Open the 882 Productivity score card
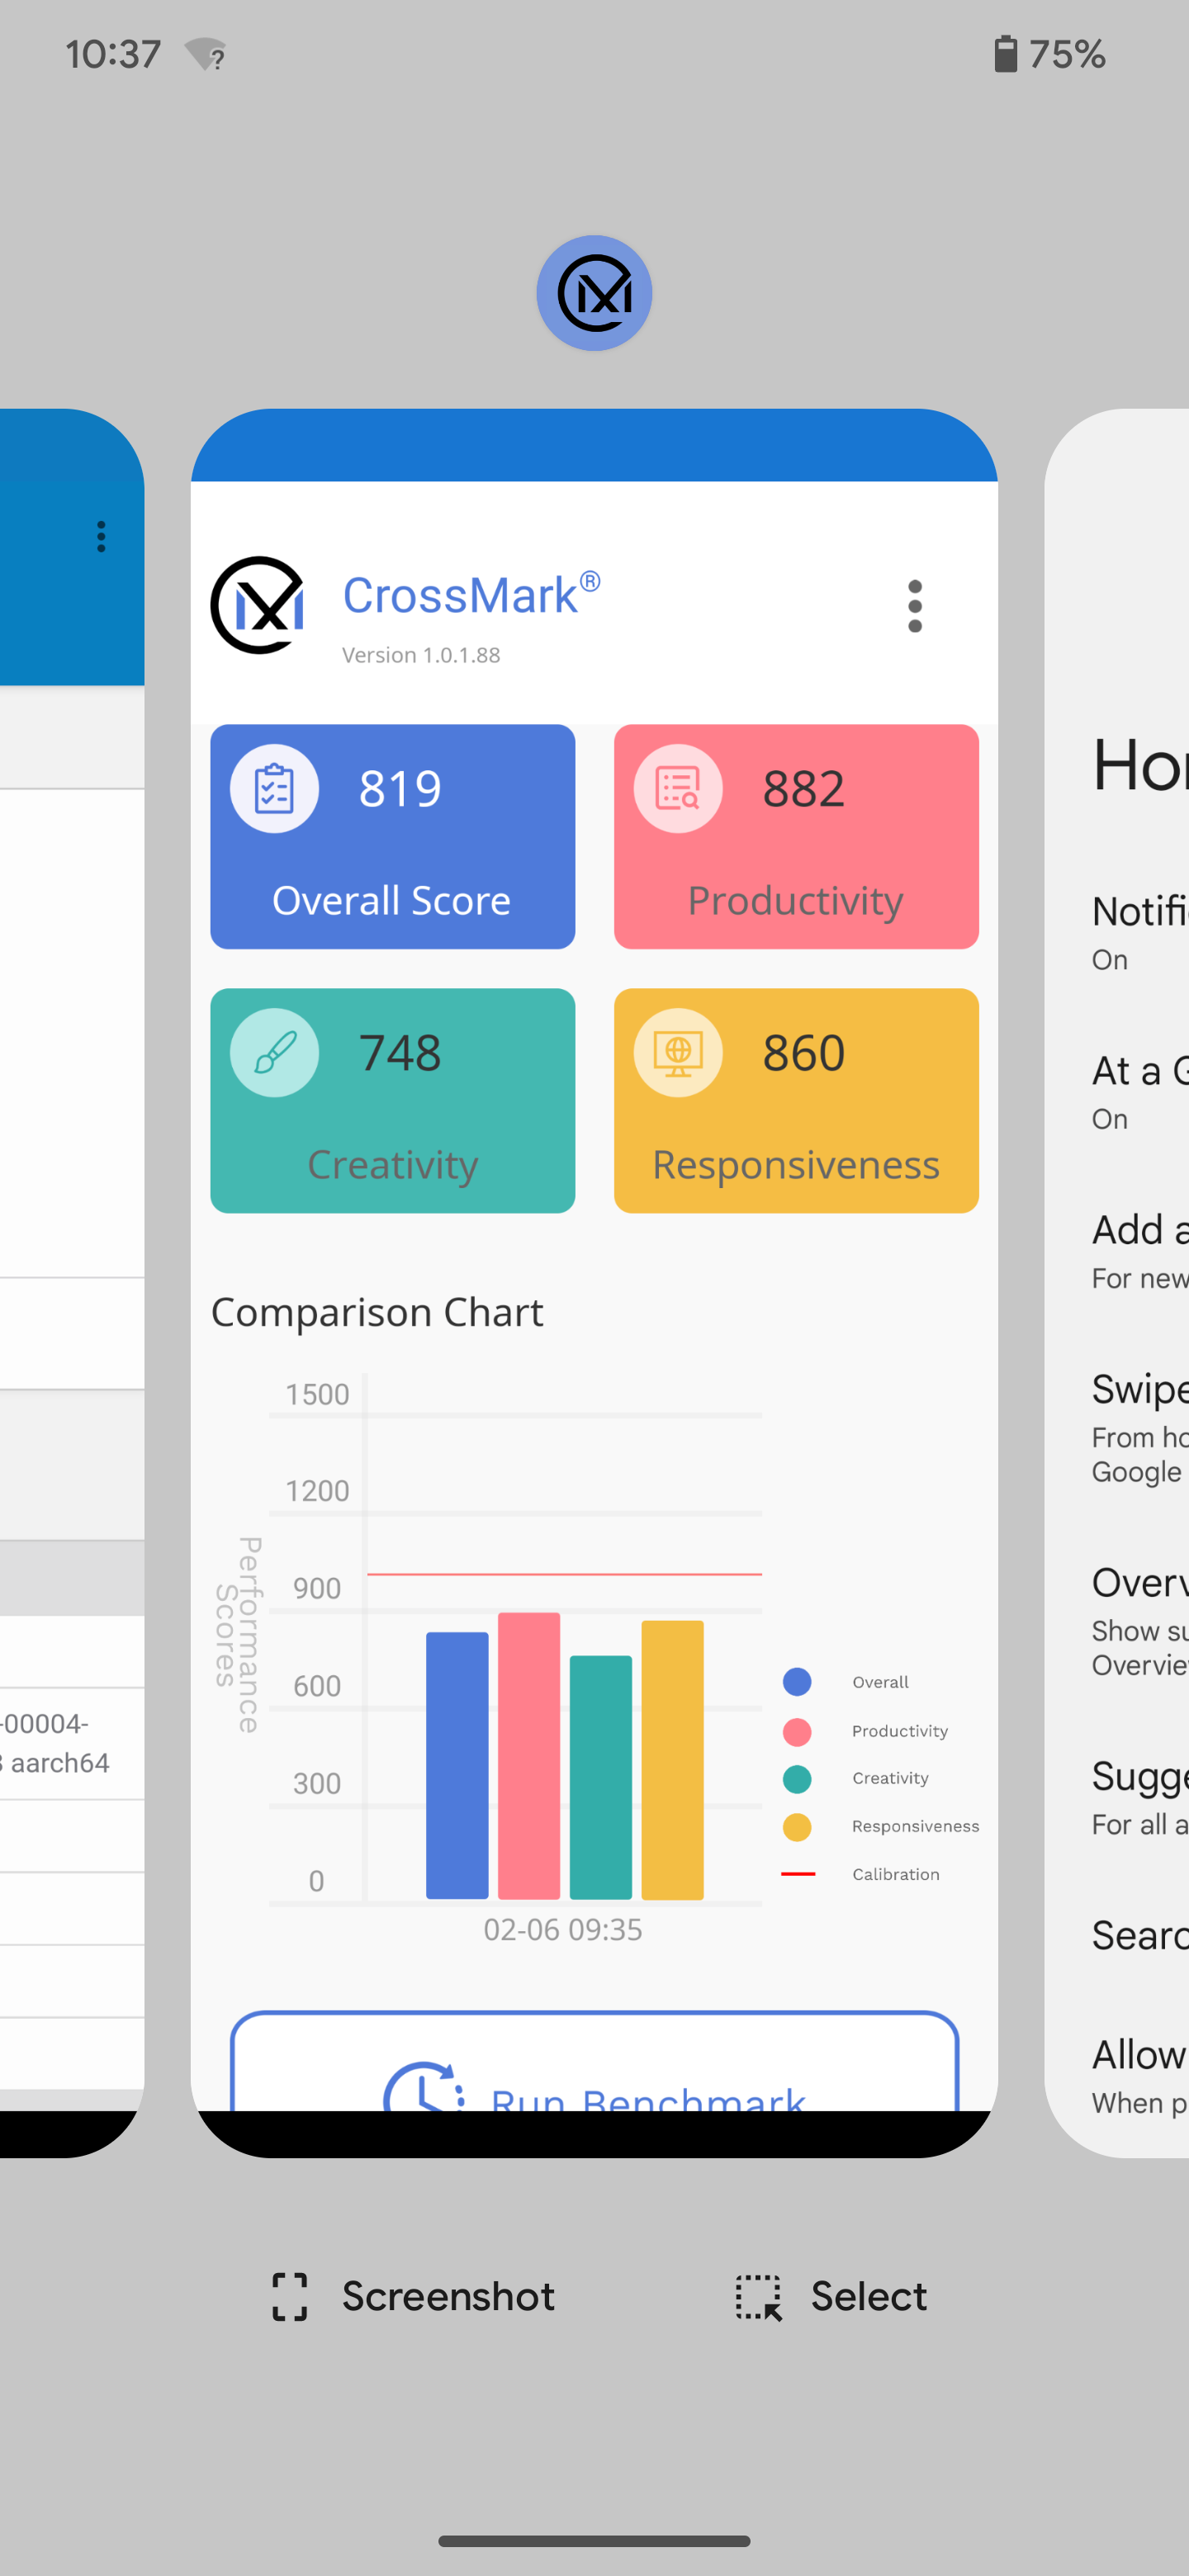The width and height of the screenshot is (1189, 2576). (796, 836)
